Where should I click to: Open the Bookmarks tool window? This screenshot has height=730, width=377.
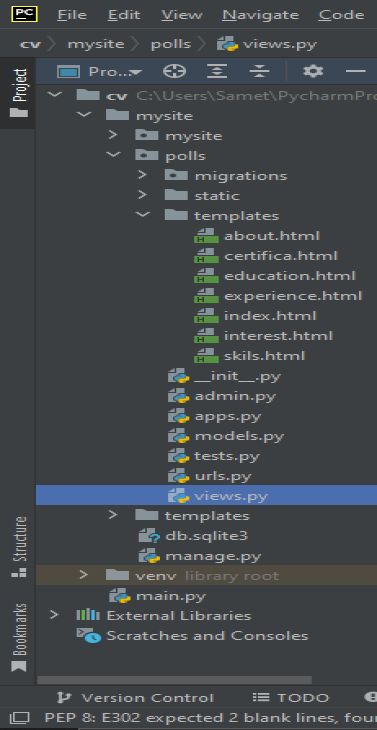pyautogui.click(x=19, y=637)
